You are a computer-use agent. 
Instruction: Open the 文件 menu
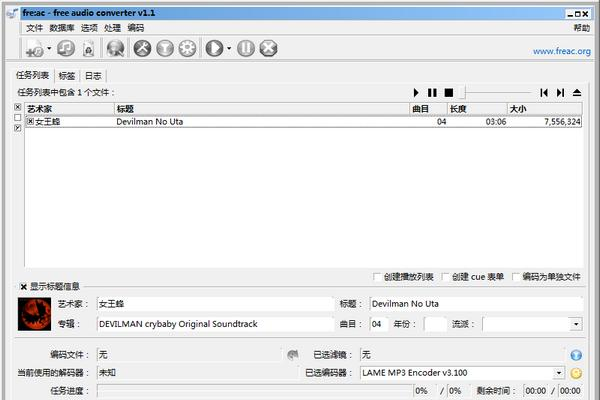[34, 28]
